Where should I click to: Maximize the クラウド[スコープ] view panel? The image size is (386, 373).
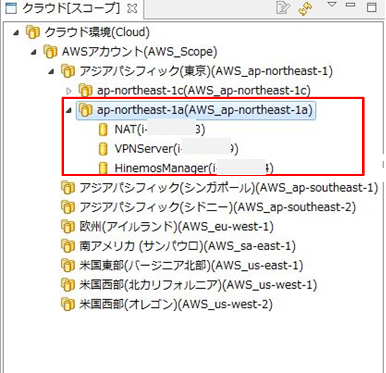[372, 7]
